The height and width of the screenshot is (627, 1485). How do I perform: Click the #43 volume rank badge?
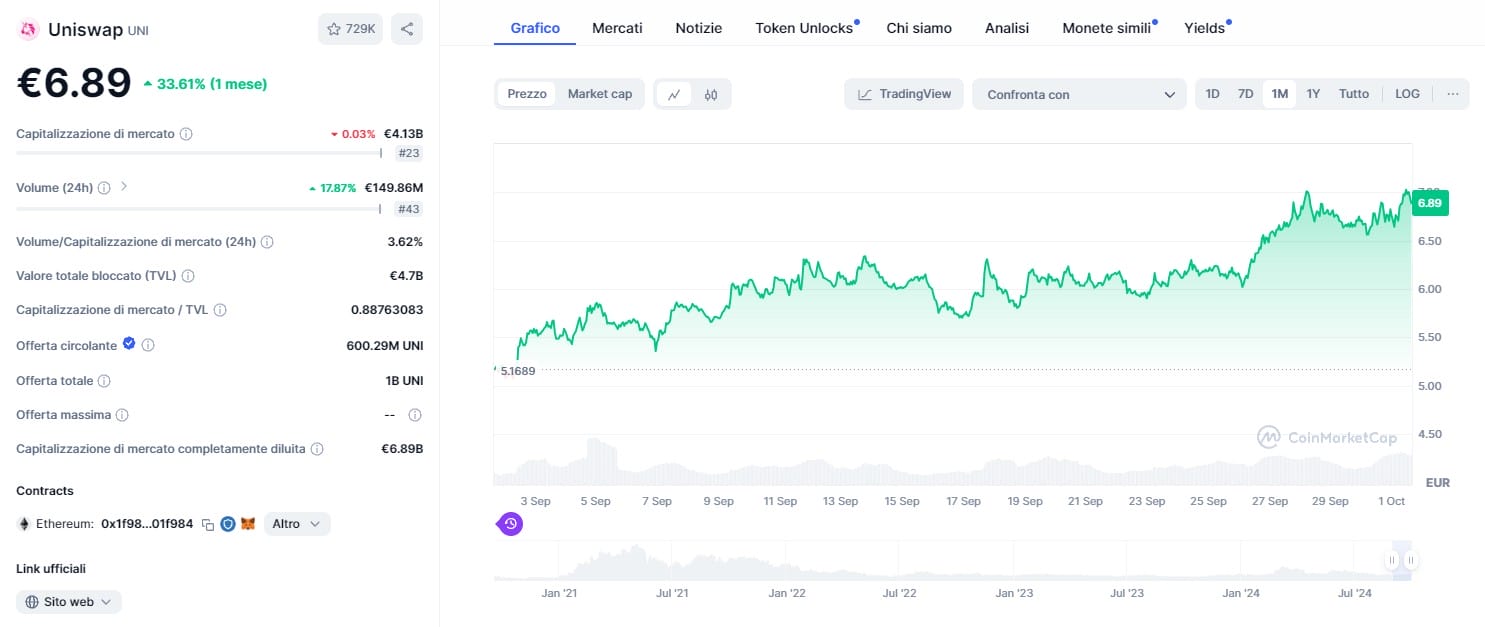pyautogui.click(x=408, y=209)
